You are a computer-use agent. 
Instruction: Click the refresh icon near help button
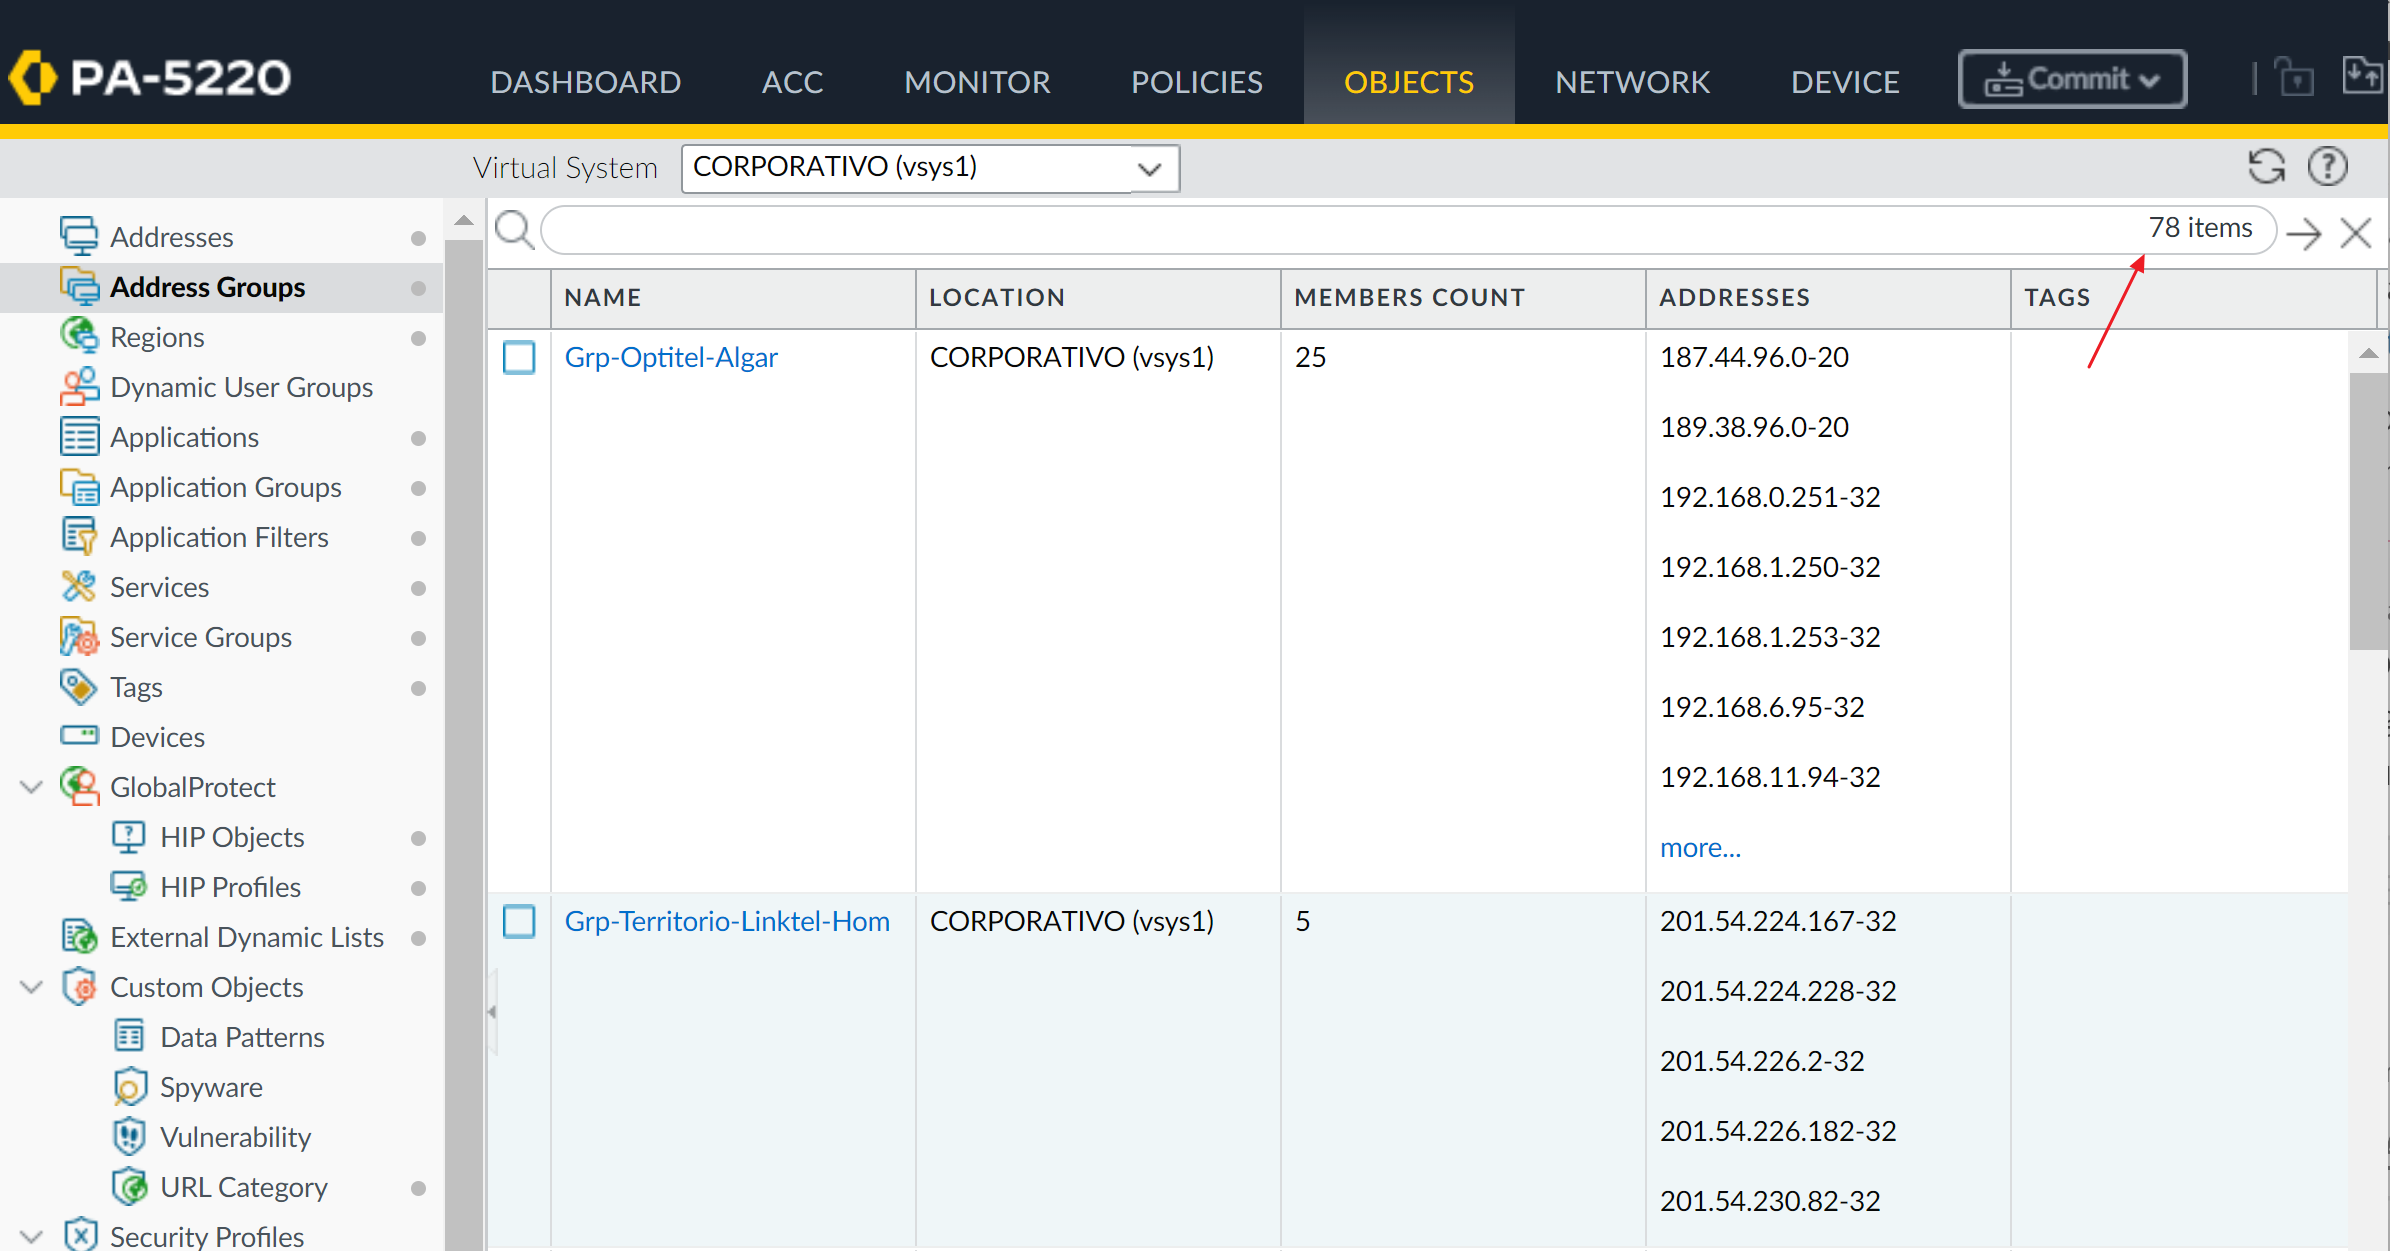coord(2267,166)
